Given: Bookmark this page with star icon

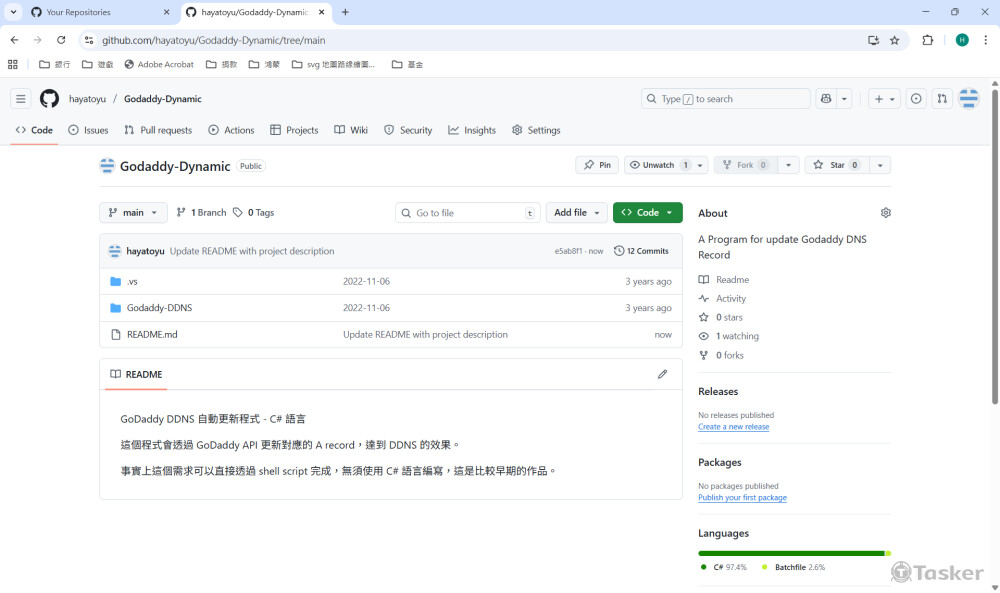Looking at the screenshot, I should (x=894, y=40).
